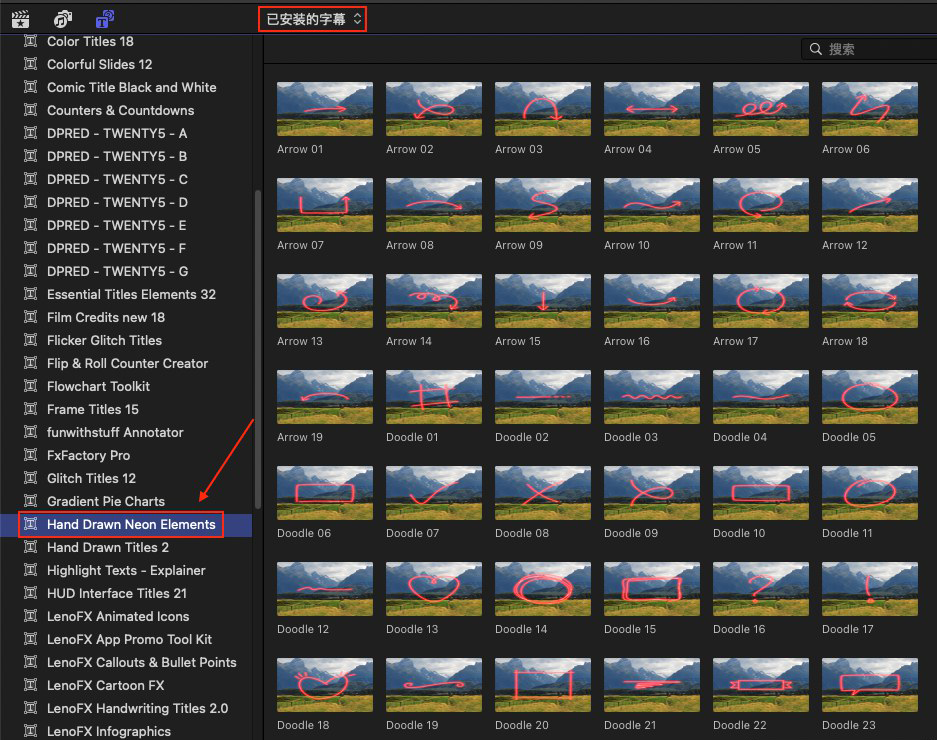Click the icon beside Flicker Glitch Titles
The height and width of the screenshot is (740, 937).
[30, 340]
